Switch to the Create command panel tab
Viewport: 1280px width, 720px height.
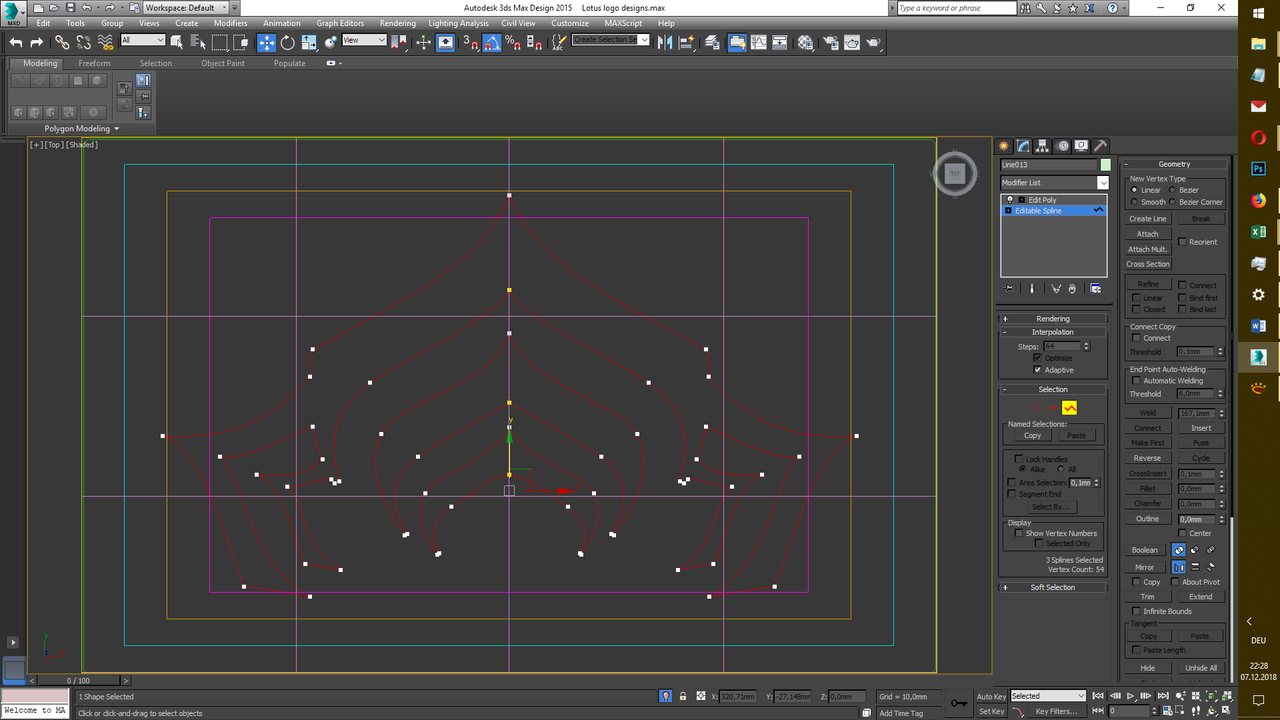[1005, 145]
